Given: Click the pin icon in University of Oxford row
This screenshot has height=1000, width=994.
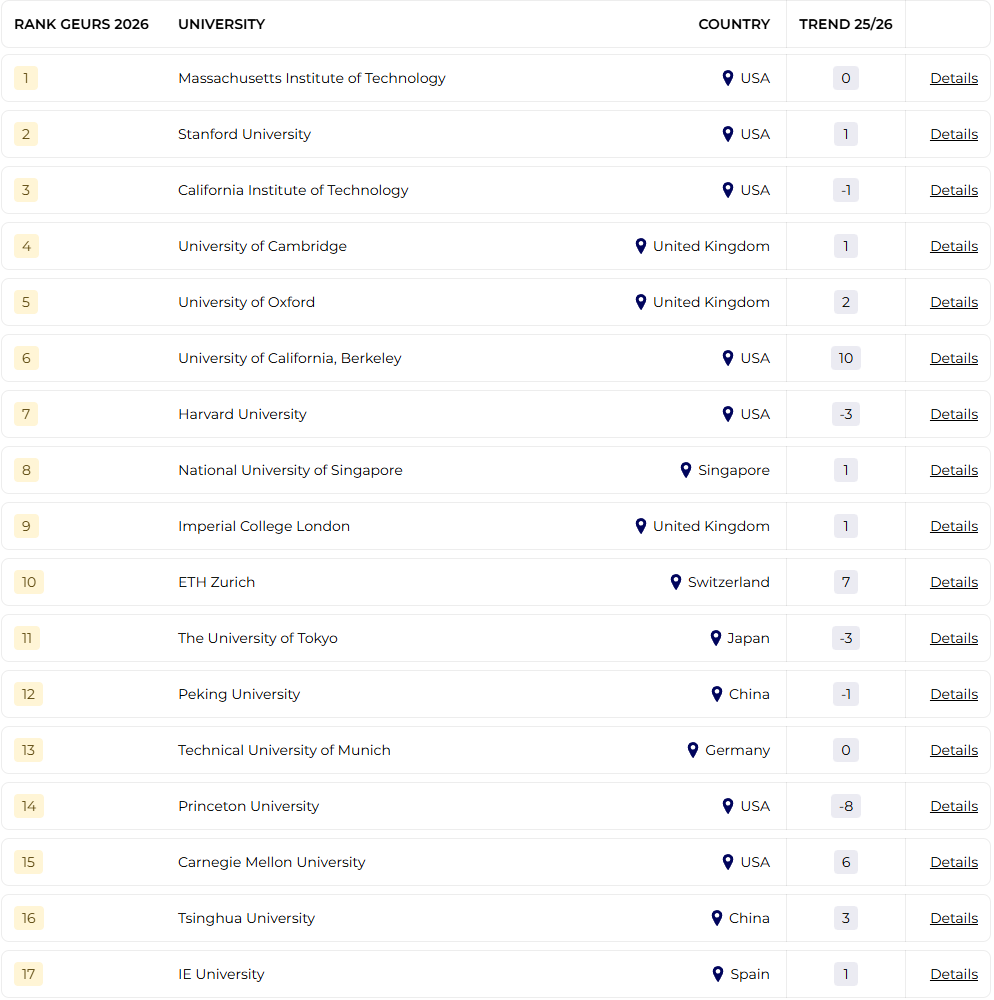Looking at the screenshot, I should point(641,302).
